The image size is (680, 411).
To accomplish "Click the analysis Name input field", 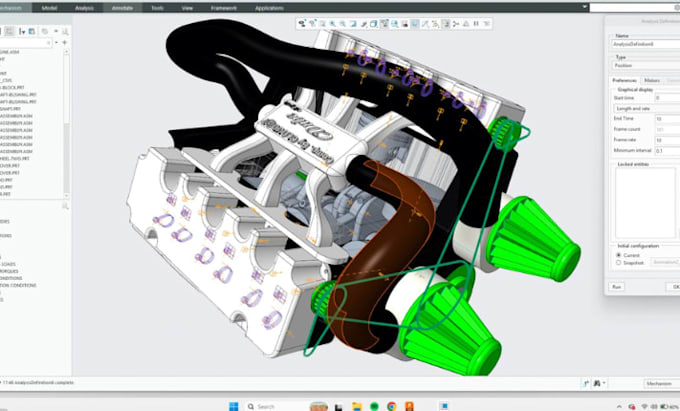I will click(646, 44).
